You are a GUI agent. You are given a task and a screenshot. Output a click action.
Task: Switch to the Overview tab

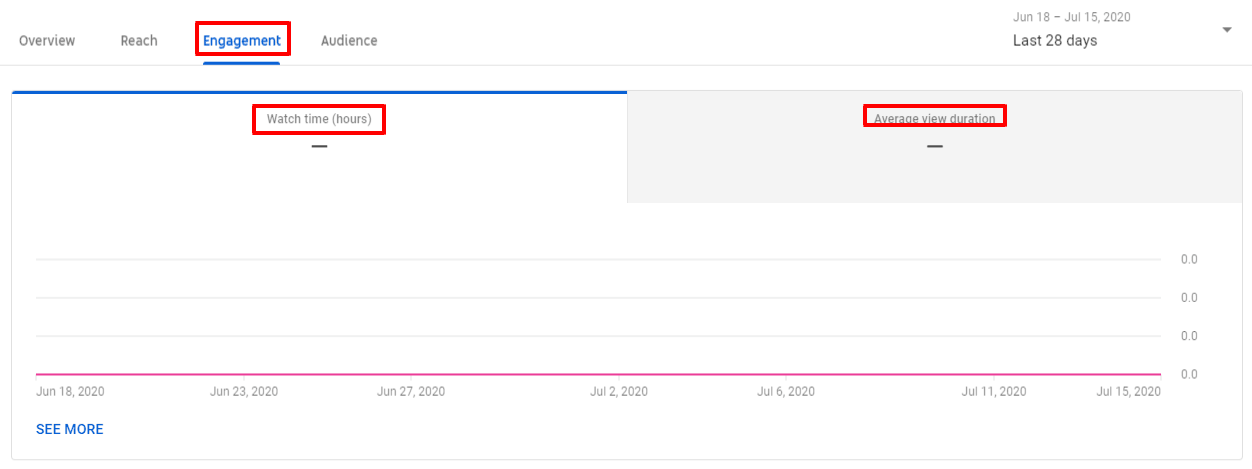pyautogui.click(x=47, y=41)
